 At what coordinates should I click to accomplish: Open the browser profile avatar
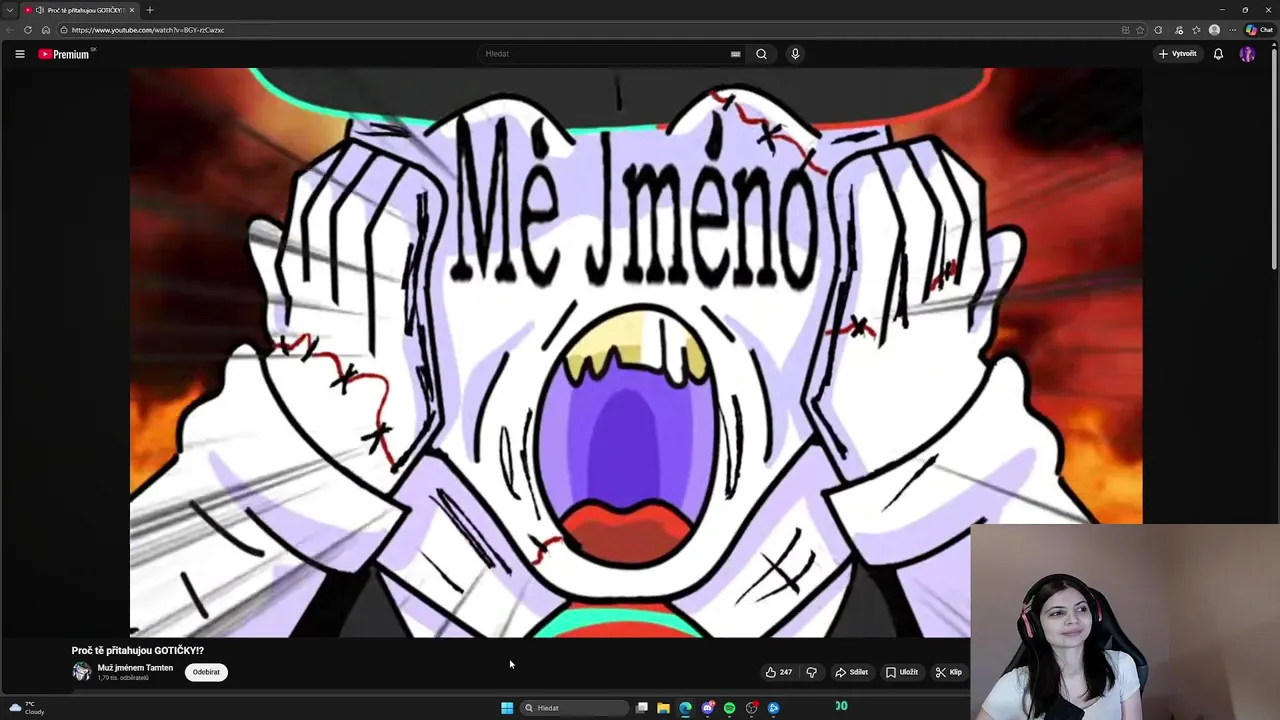tap(1214, 30)
